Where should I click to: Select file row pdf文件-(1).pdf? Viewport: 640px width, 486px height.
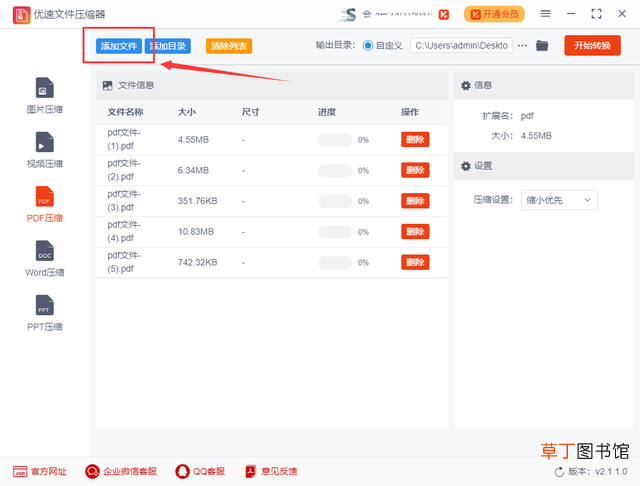[x=272, y=140]
